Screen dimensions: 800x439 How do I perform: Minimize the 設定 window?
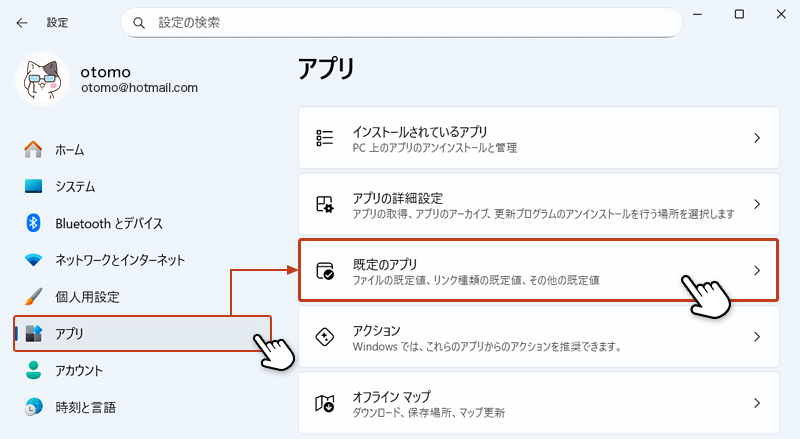pyautogui.click(x=697, y=14)
